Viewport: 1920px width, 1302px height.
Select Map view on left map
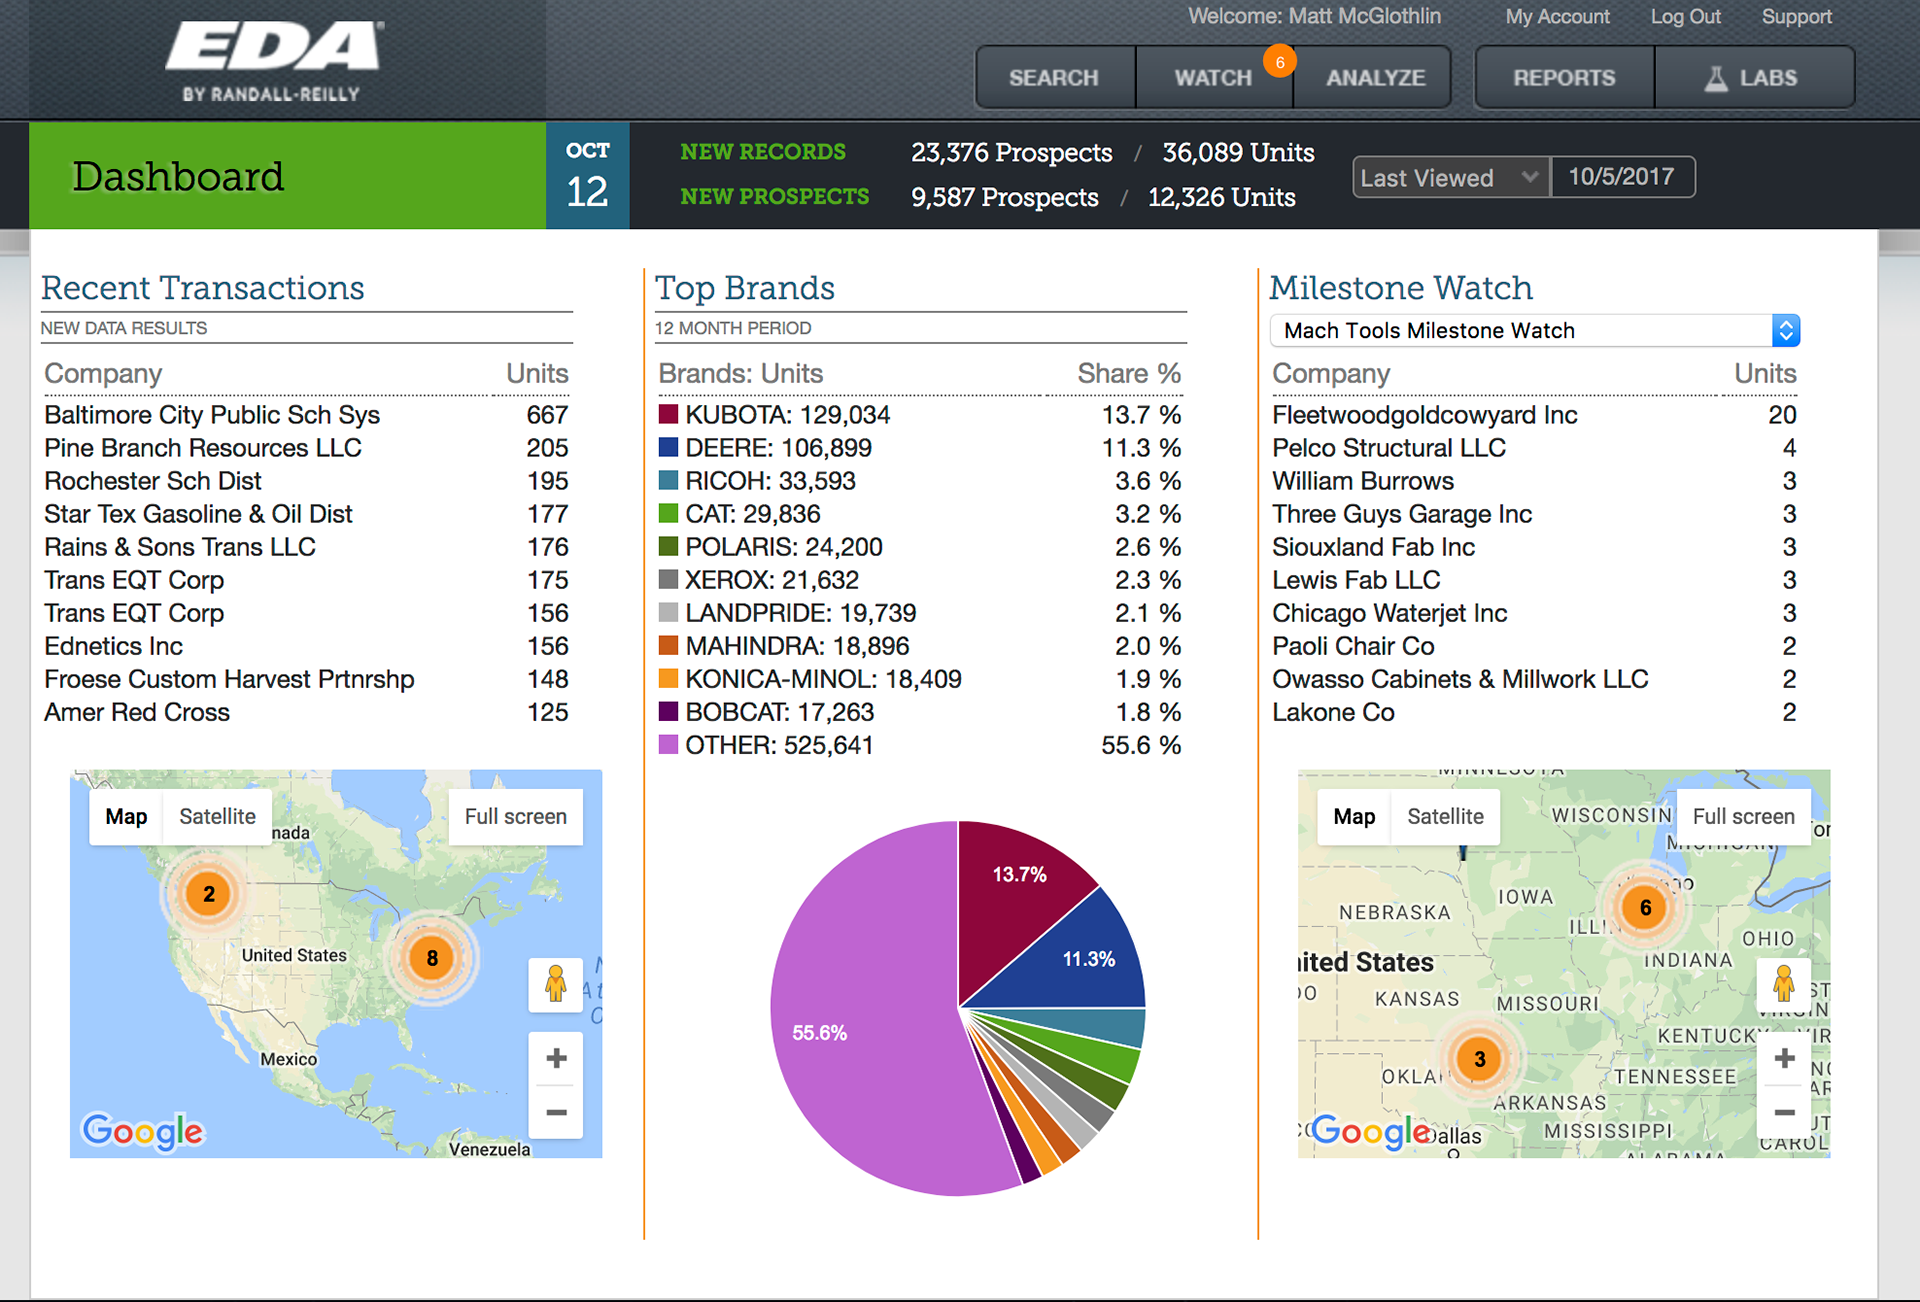(126, 816)
